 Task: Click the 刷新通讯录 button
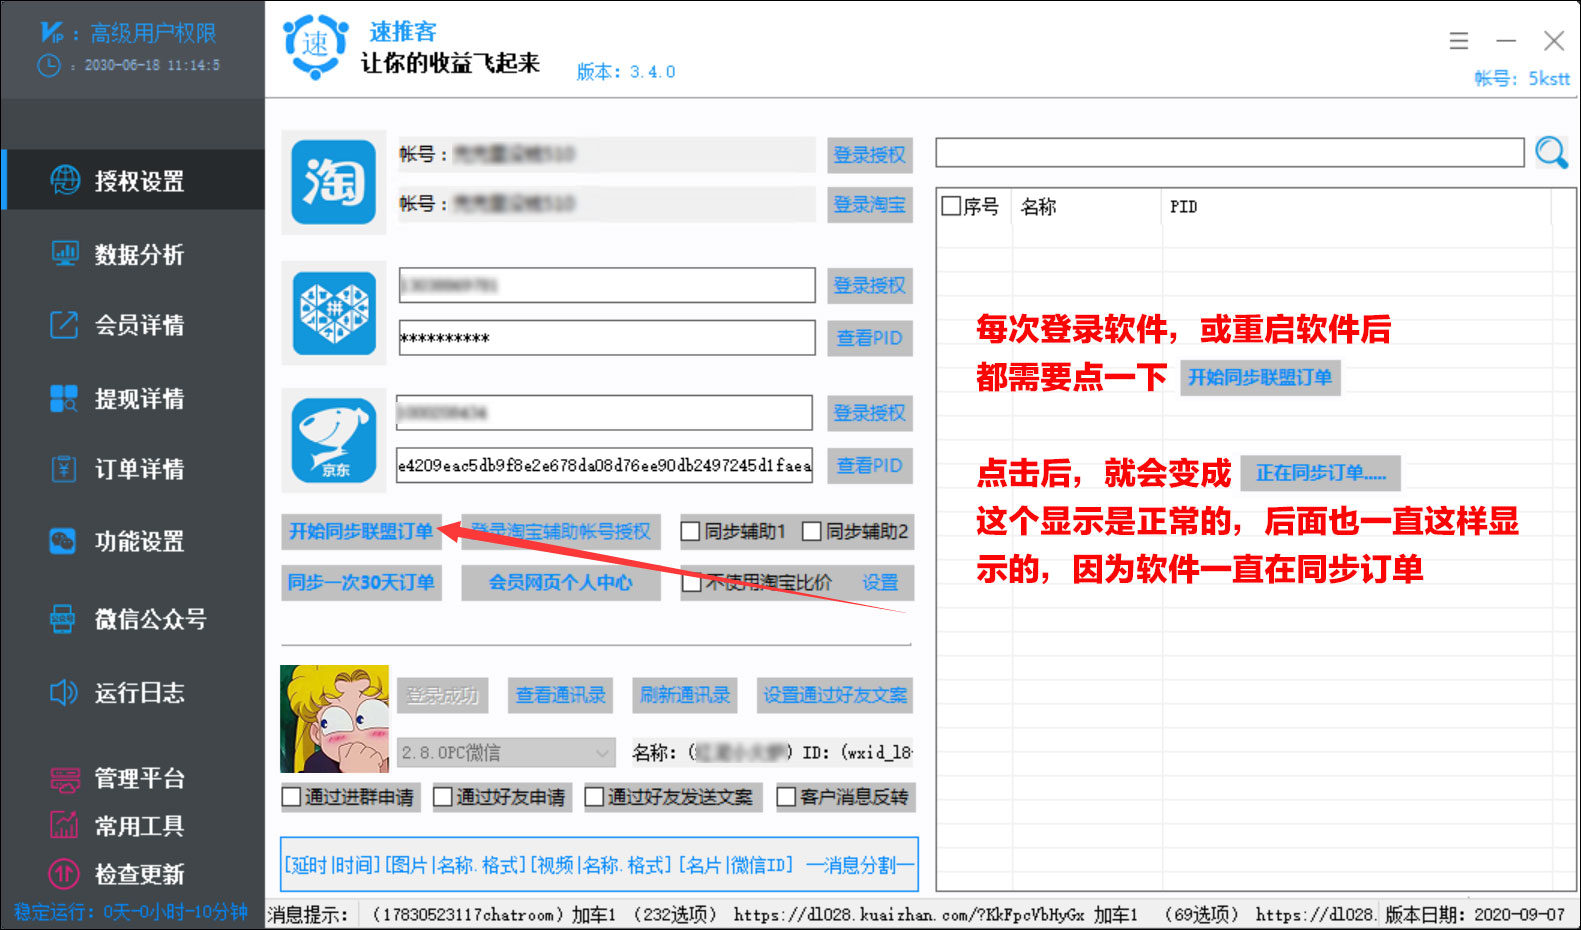pyautogui.click(x=685, y=695)
